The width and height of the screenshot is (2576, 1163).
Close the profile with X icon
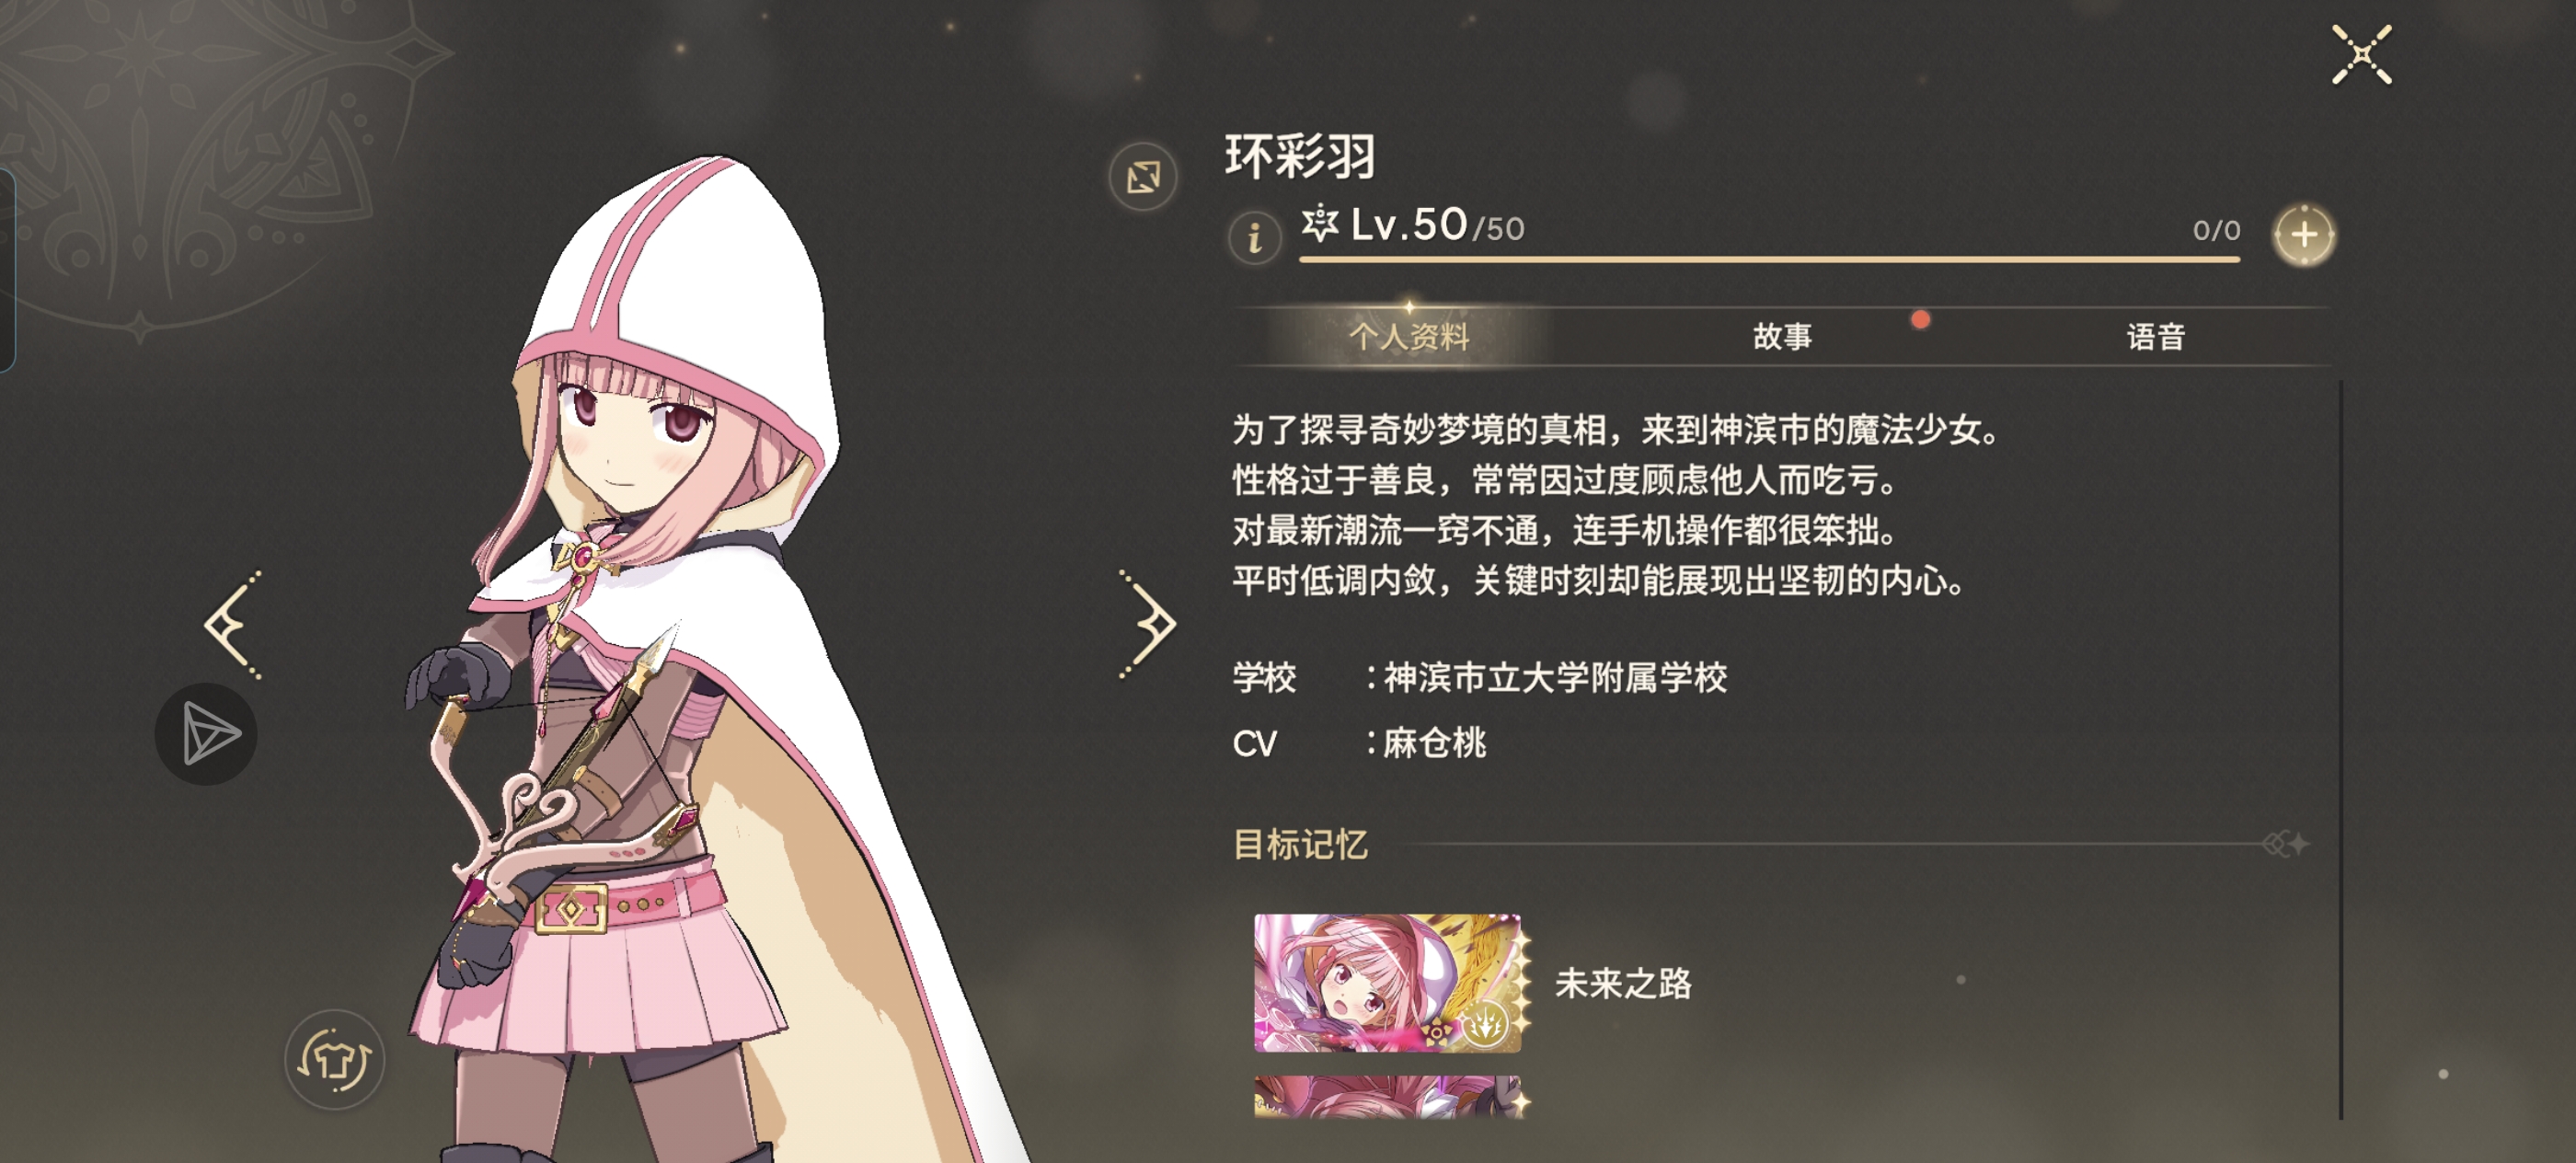(x=2362, y=55)
